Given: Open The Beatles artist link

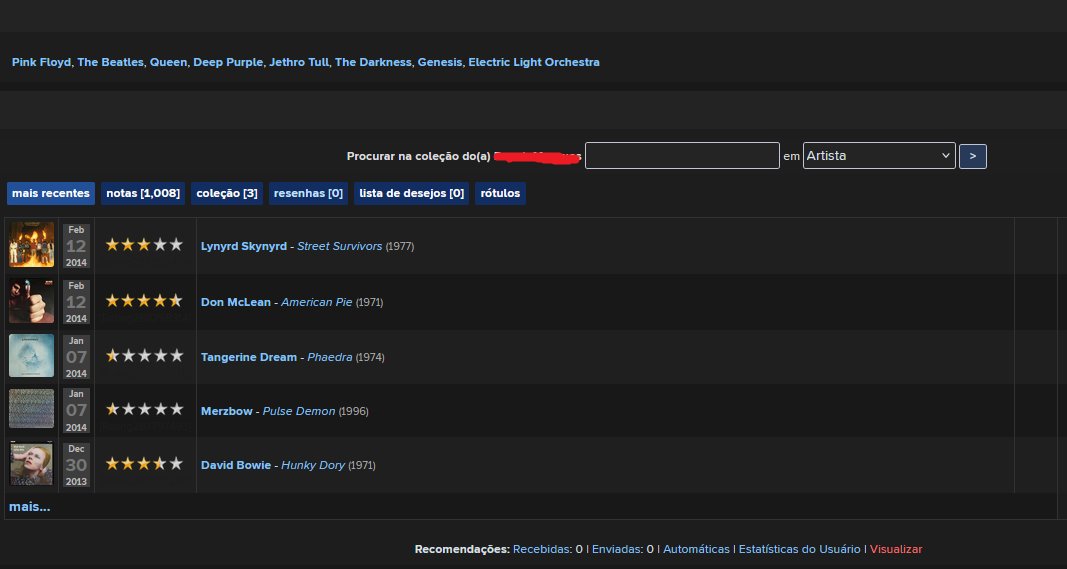Looking at the screenshot, I should (x=110, y=62).
